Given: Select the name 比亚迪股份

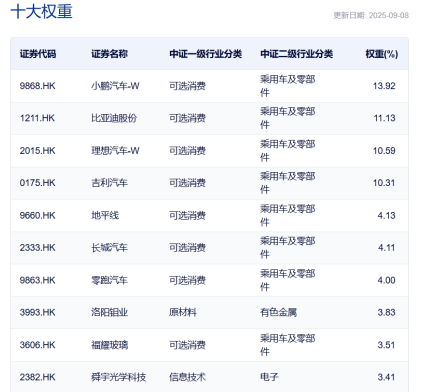Looking at the screenshot, I should (x=114, y=118).
